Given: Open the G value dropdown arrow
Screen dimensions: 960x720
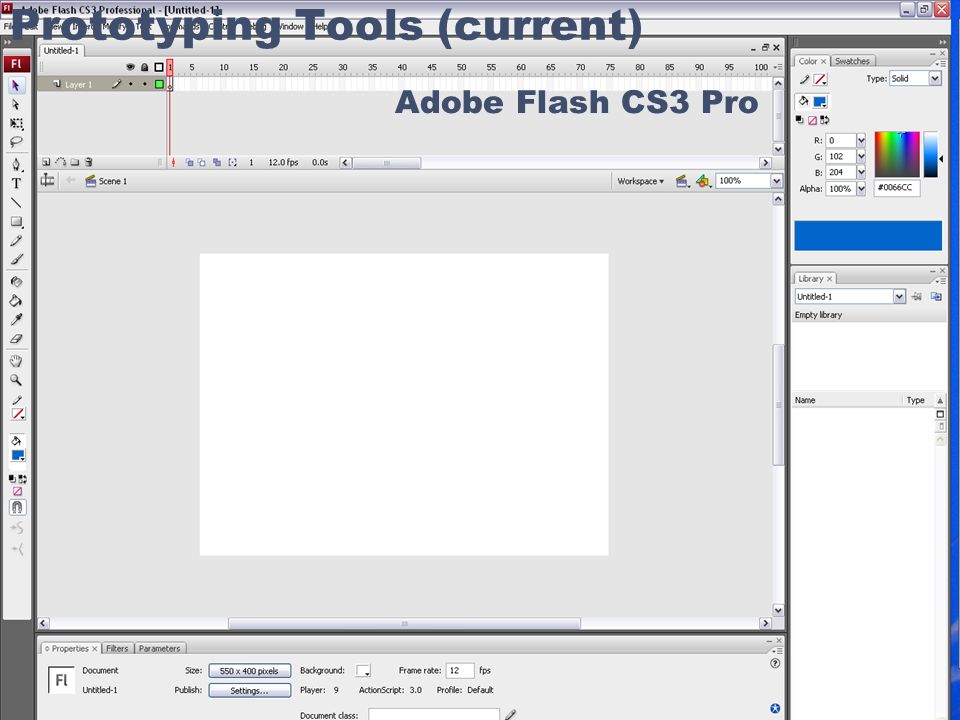Looking at the screenshot, I should click(x=861, y=156).
